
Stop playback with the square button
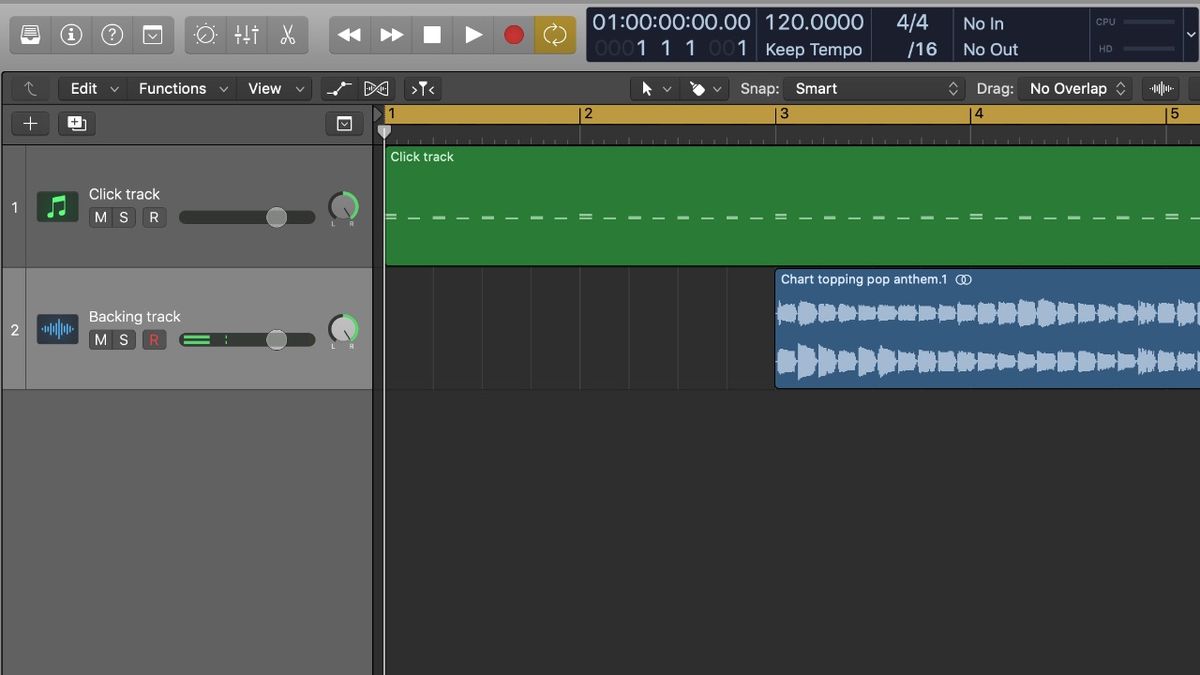pos(432,33)
